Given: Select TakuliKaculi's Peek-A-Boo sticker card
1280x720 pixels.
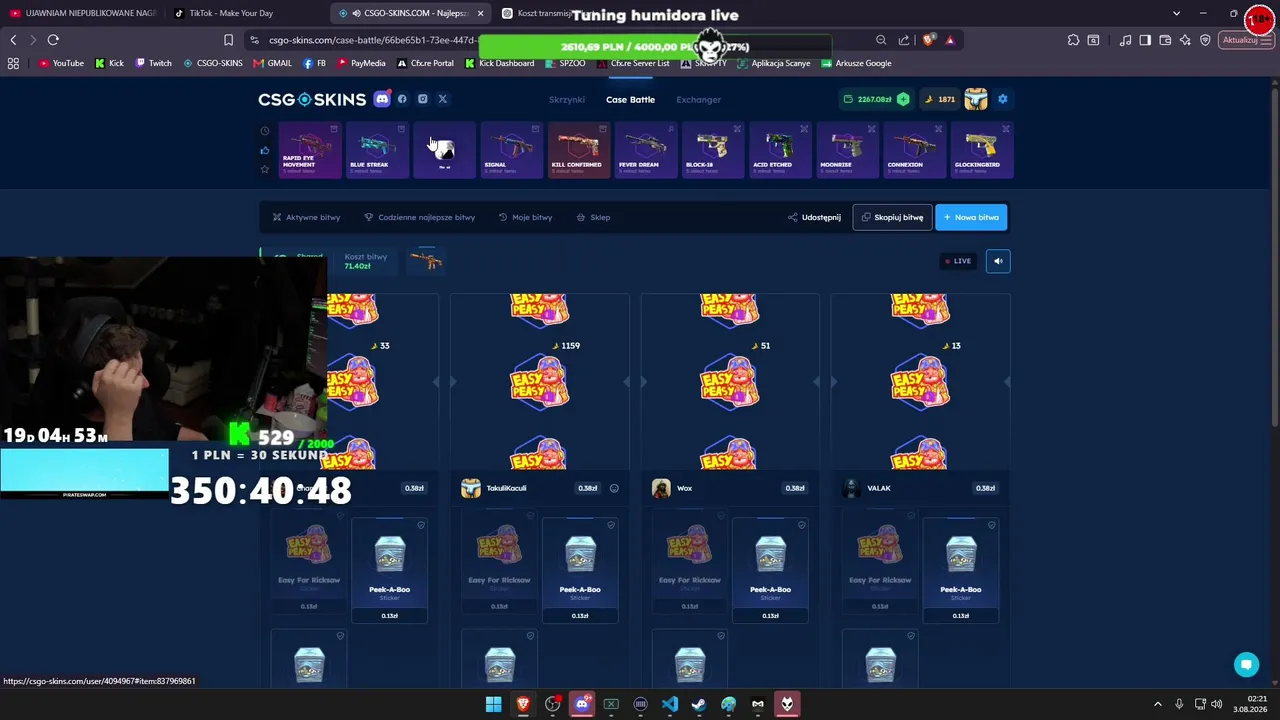Looking at the screenshot, I should [x=580, y=570].
